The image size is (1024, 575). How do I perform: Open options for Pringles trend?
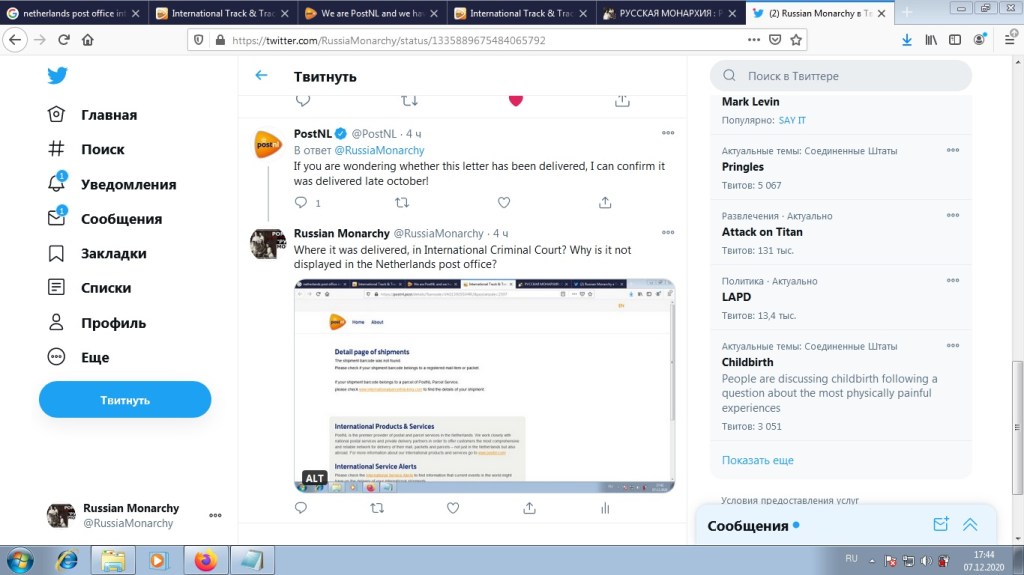953,151
